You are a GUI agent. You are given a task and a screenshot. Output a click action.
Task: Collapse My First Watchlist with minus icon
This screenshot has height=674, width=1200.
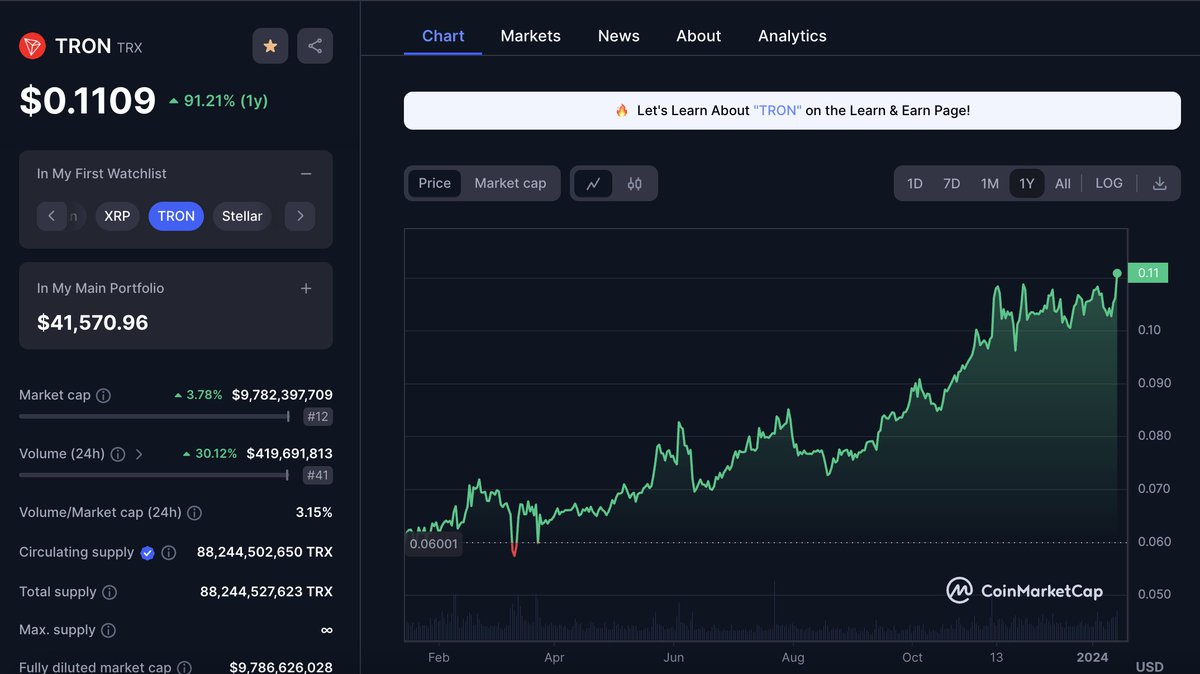(x=306, y=174)
